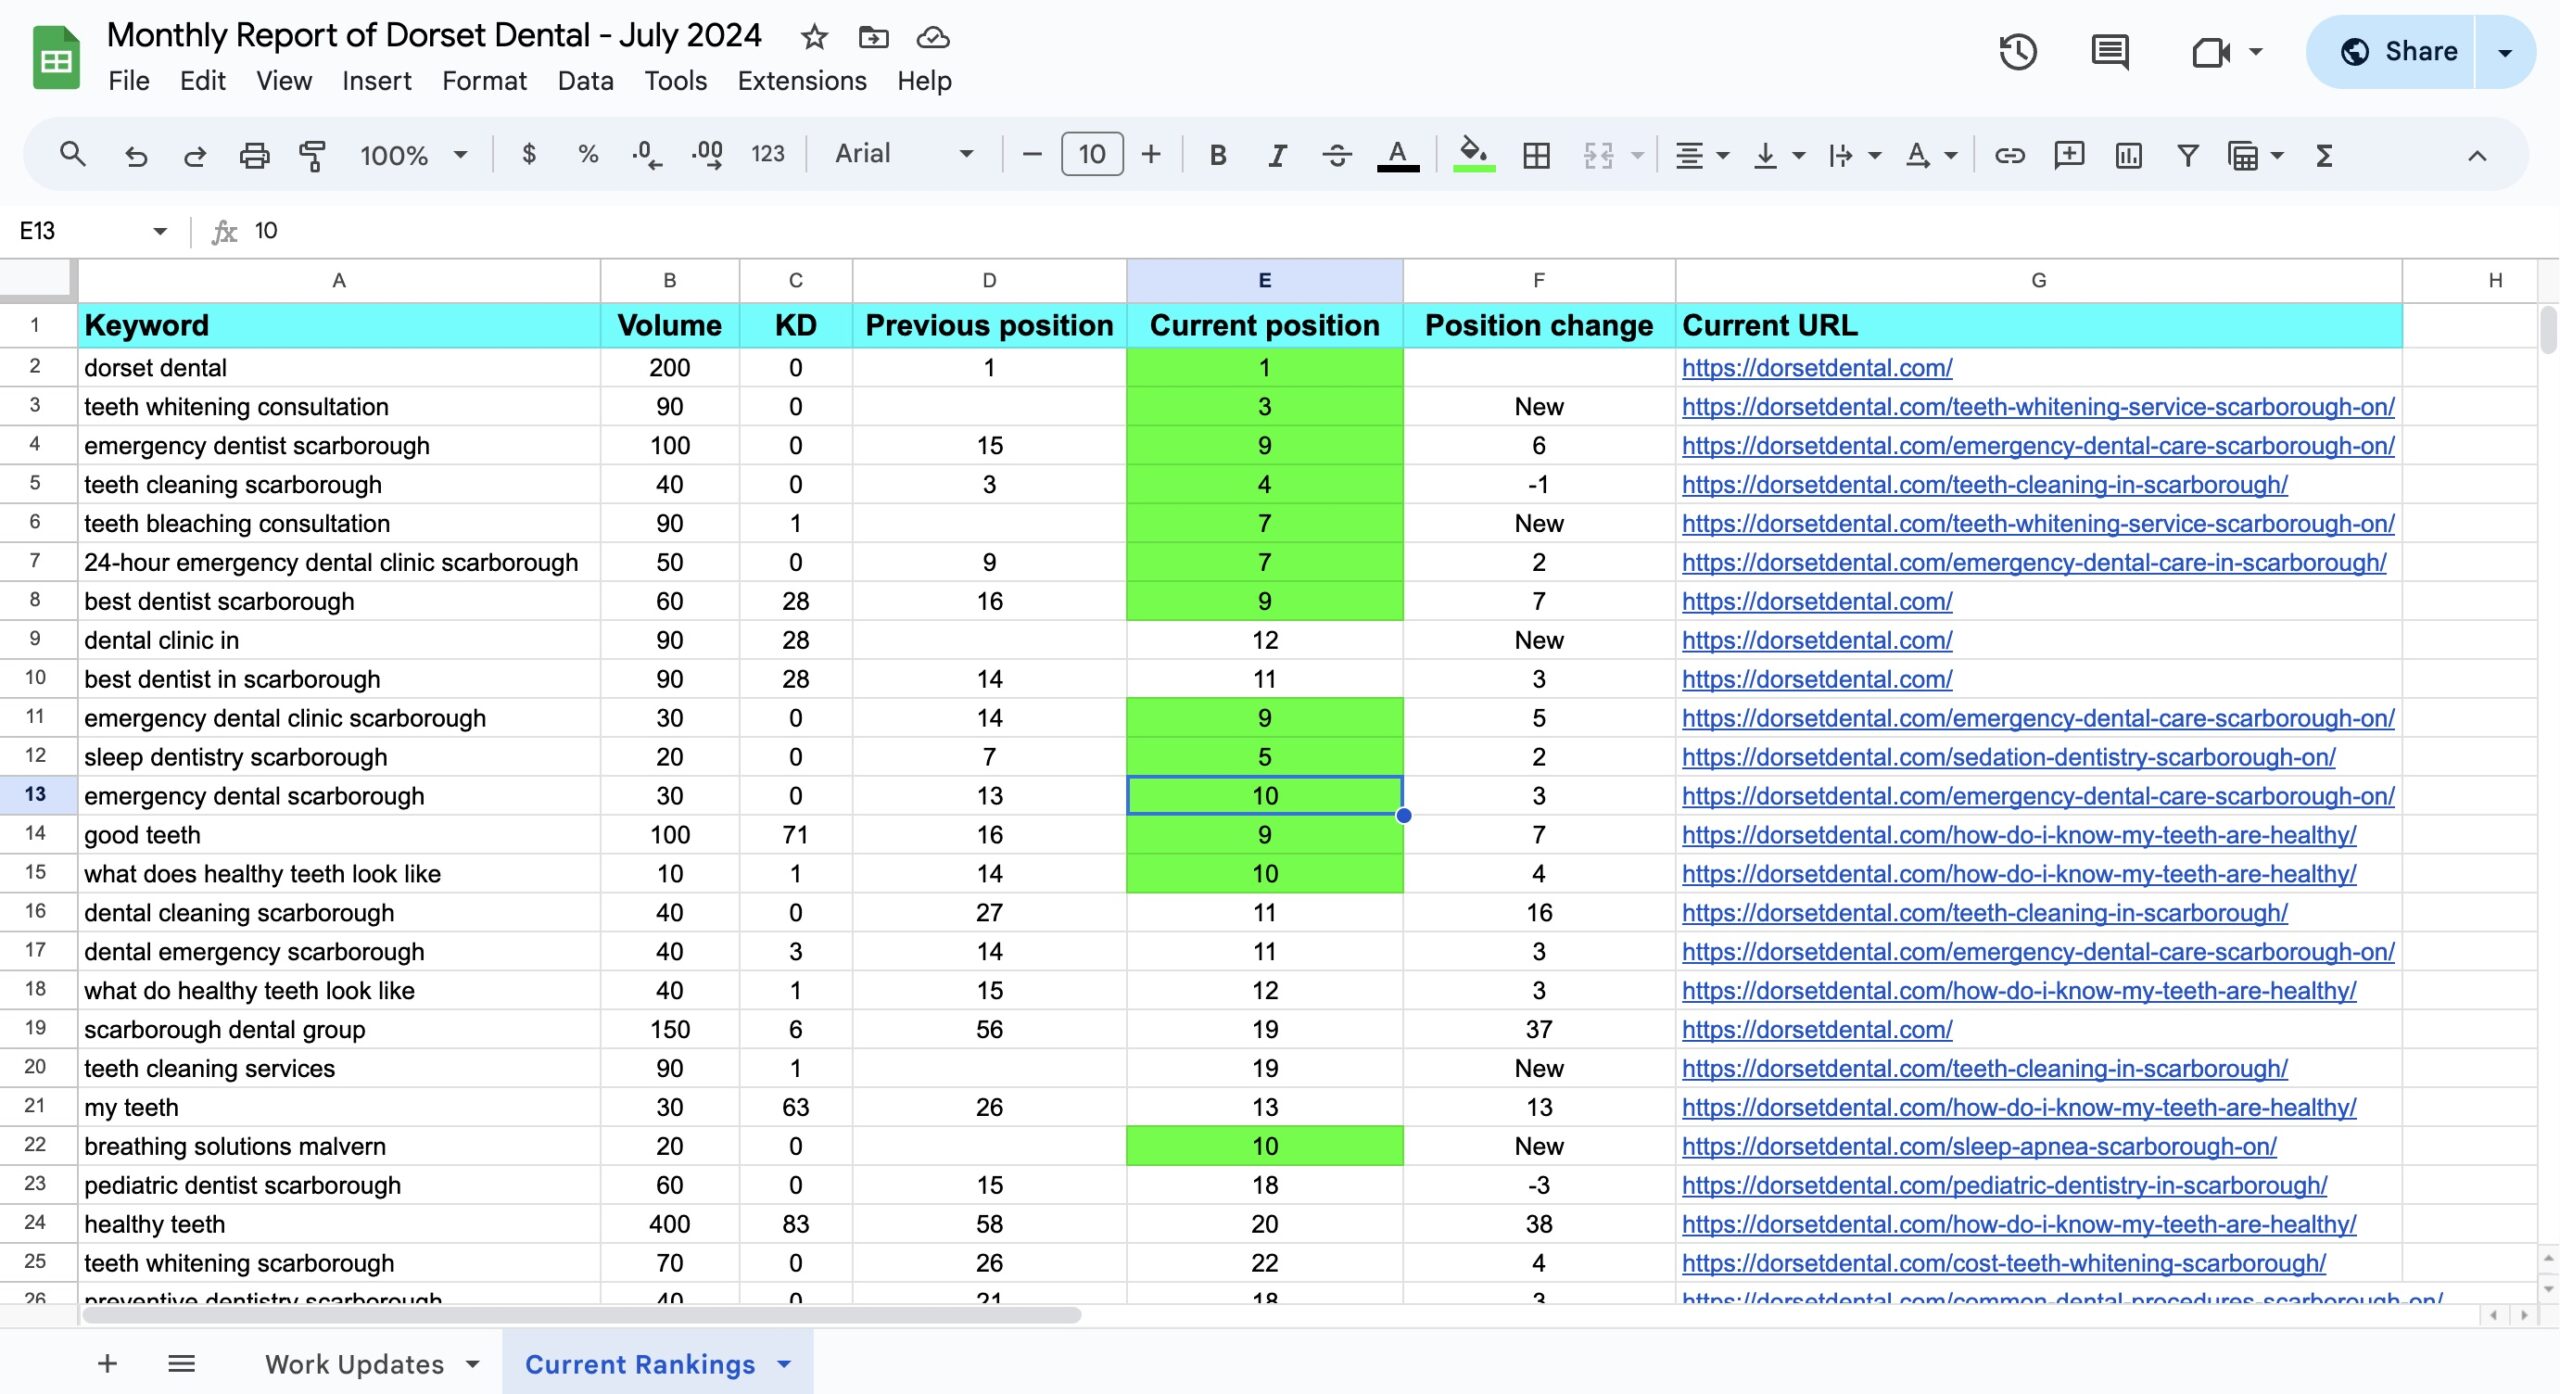The width and height of the screenshot is (2560, 1394).
Task: Format as currency with dollar icon
Action: (529, 154)
